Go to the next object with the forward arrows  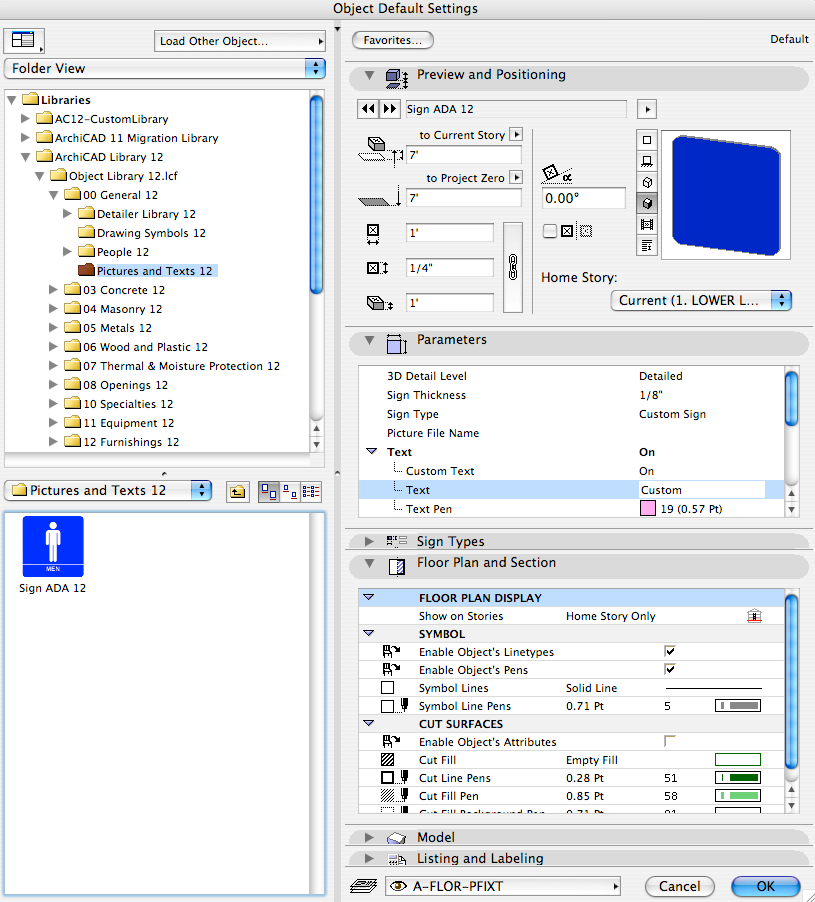389,109
